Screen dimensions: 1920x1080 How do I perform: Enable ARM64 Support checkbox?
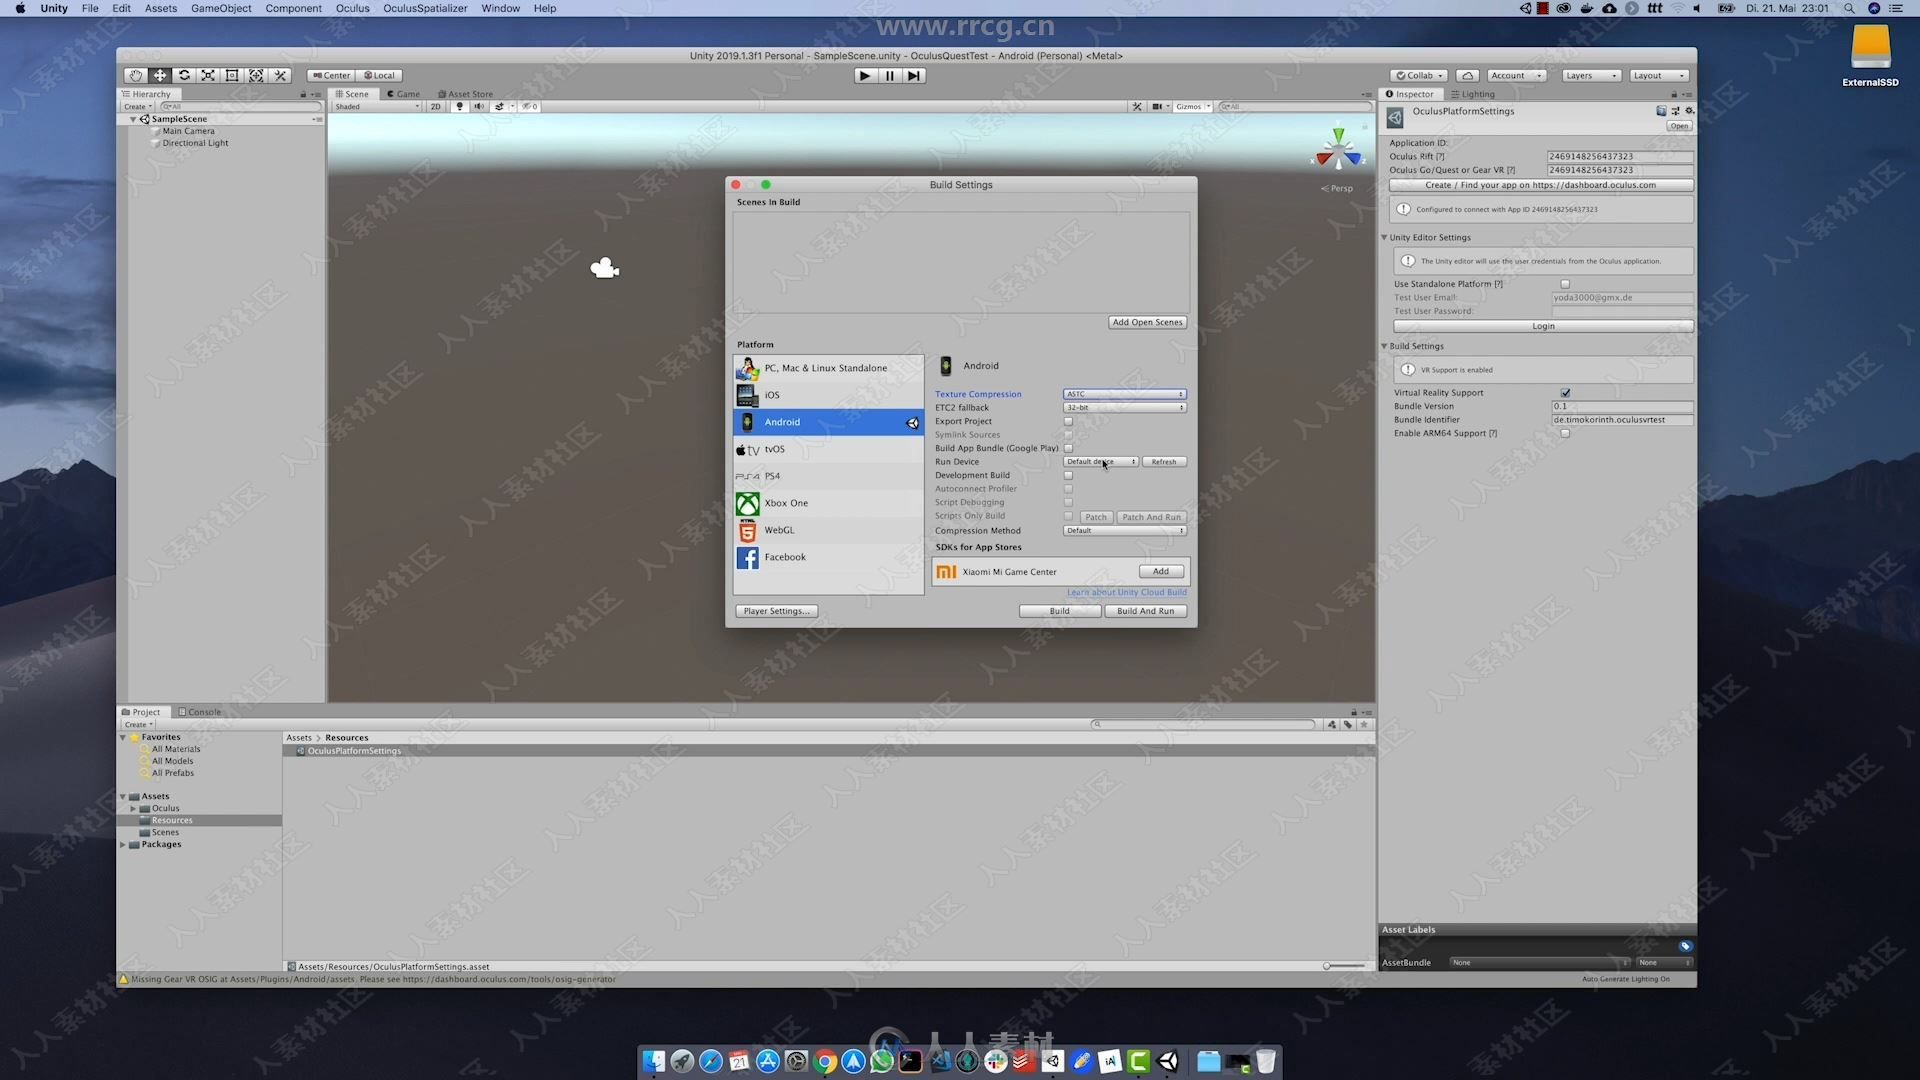pos(1565,433)
